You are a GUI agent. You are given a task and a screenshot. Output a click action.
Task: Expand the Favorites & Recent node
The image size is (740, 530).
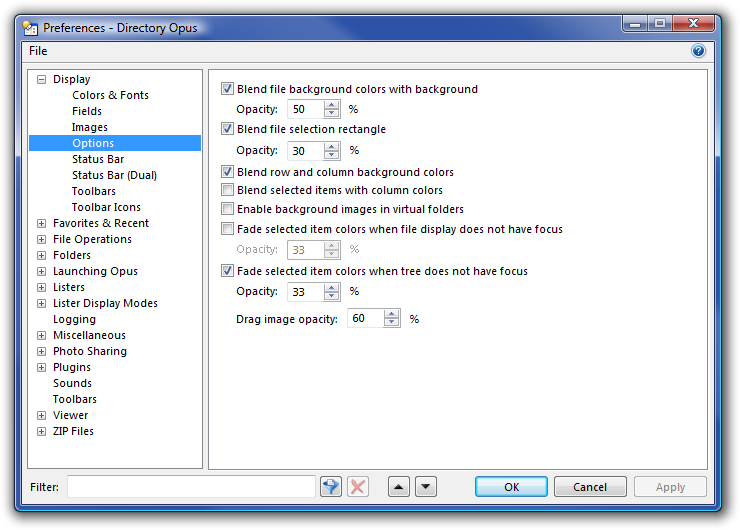tap(42, 223)
